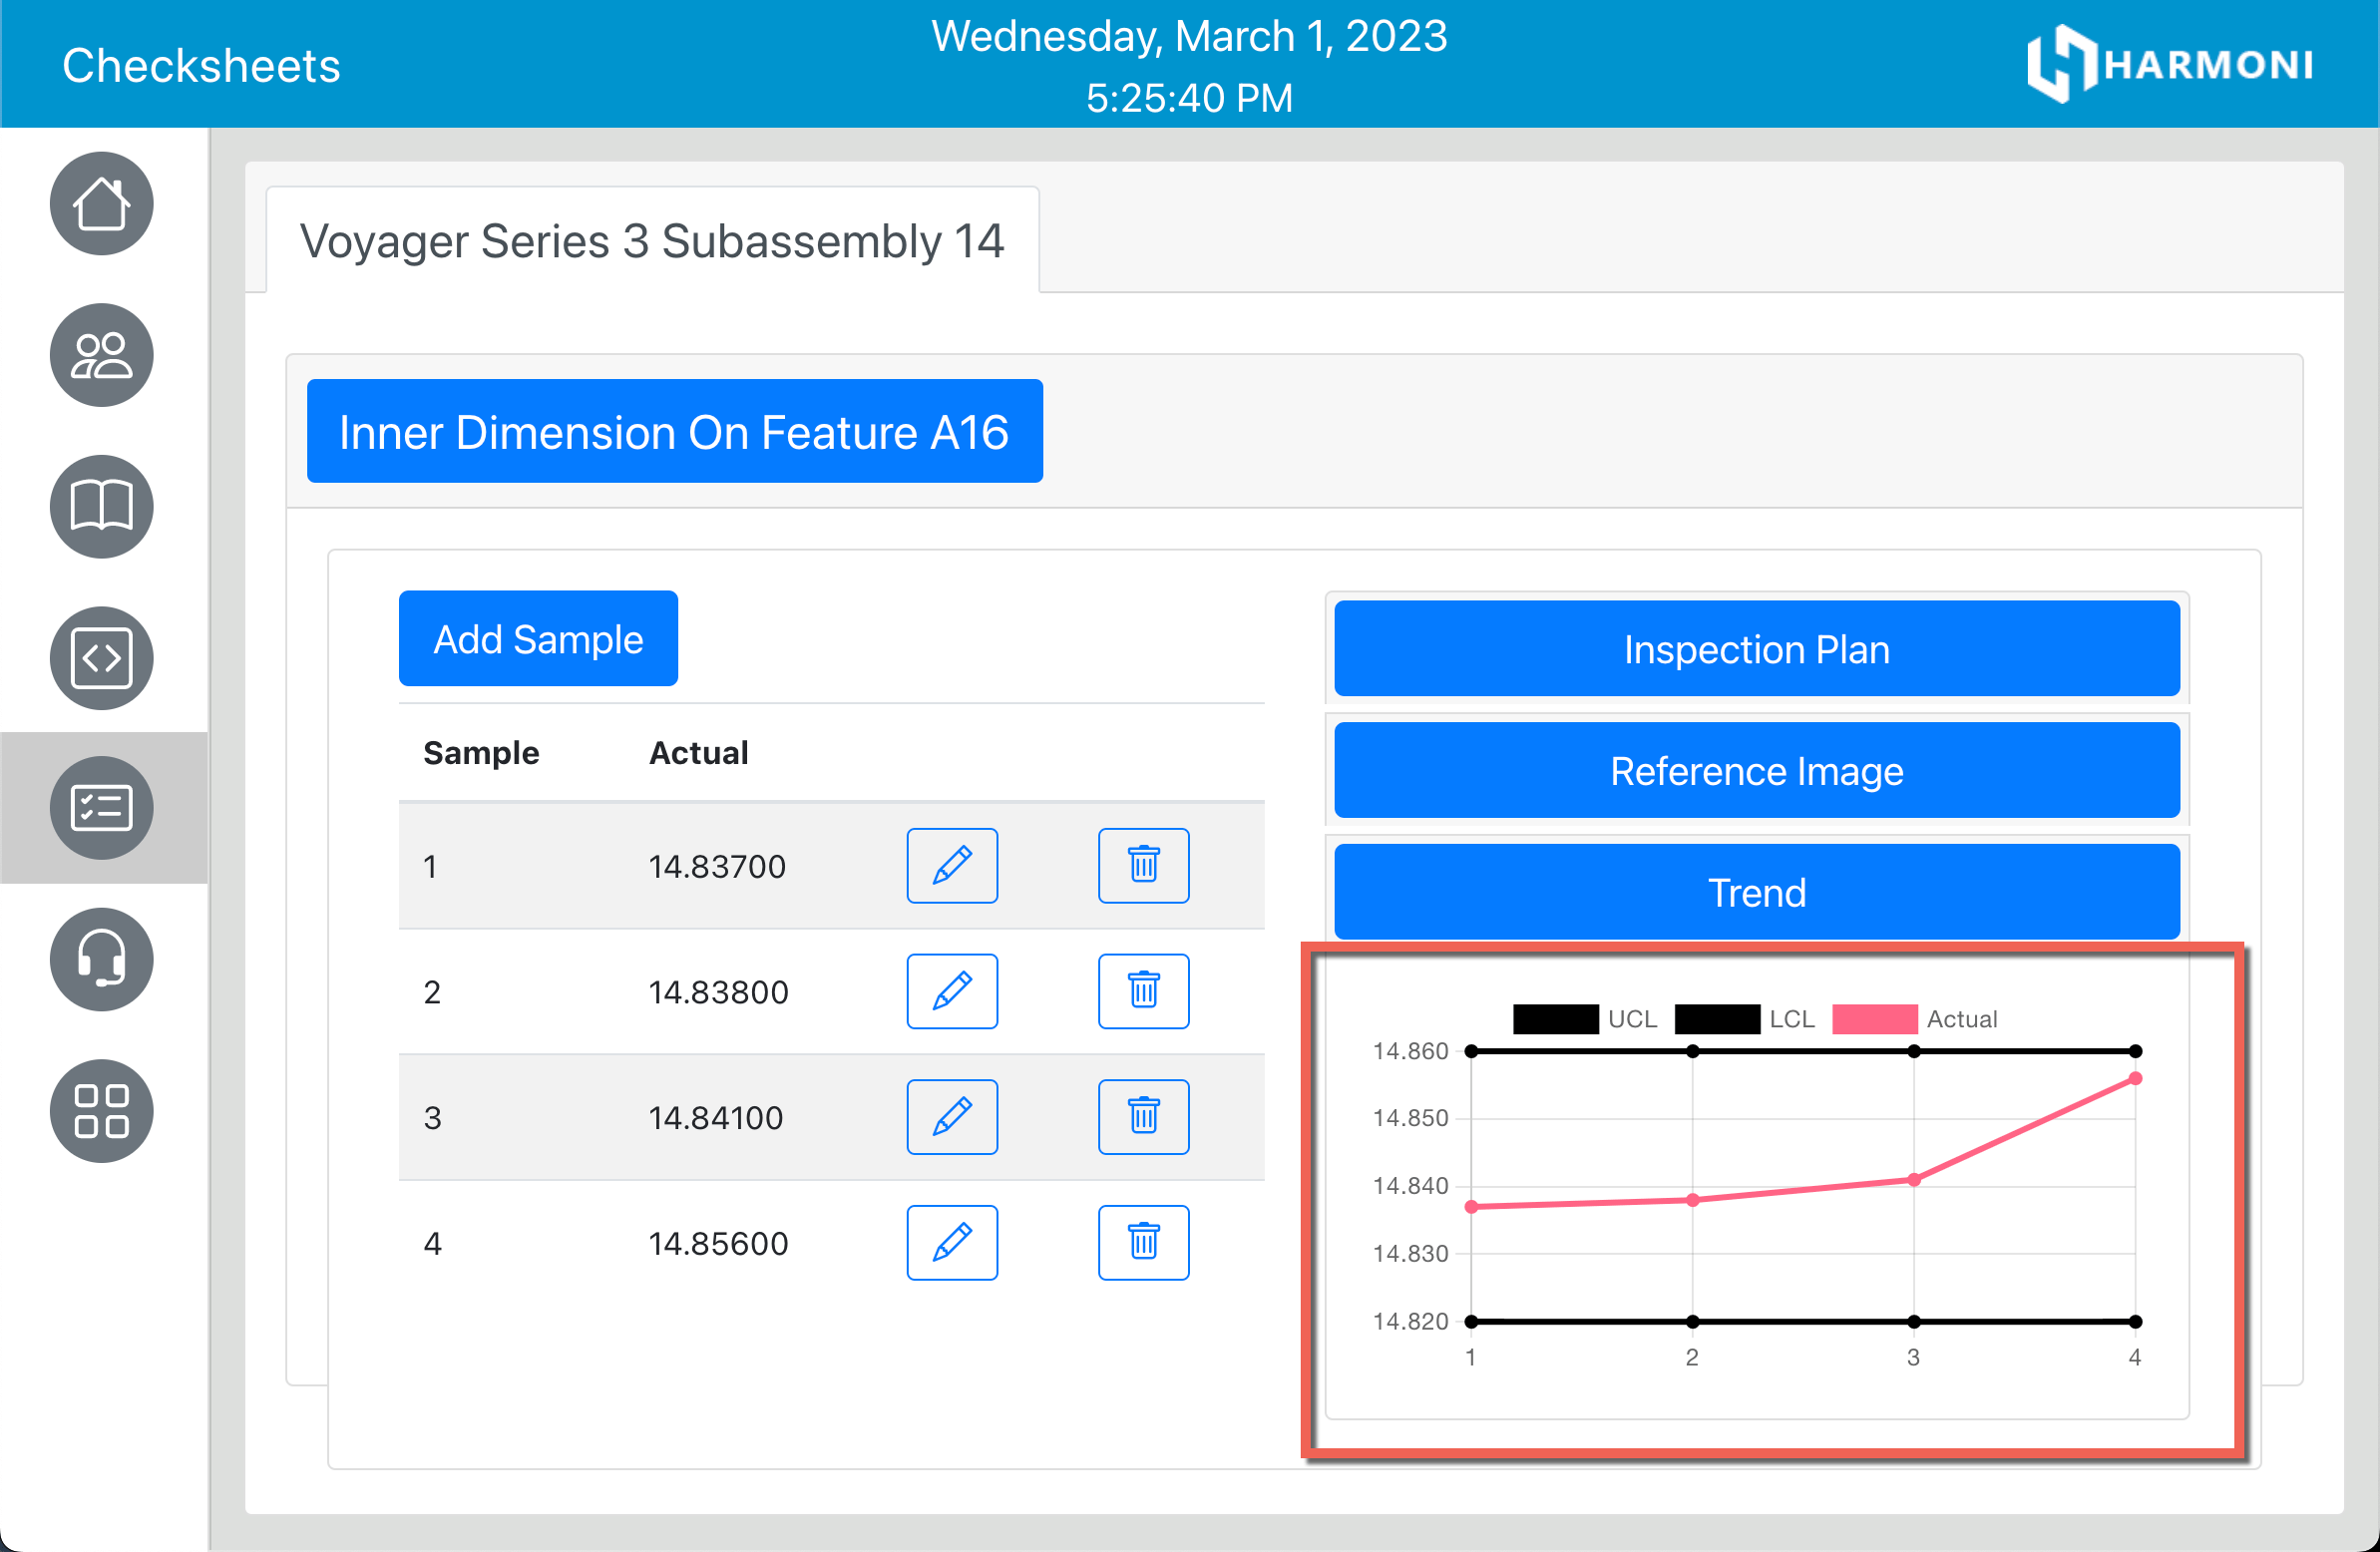
Task: Click the headset support sidebar icon
Action: click(101, 959)
